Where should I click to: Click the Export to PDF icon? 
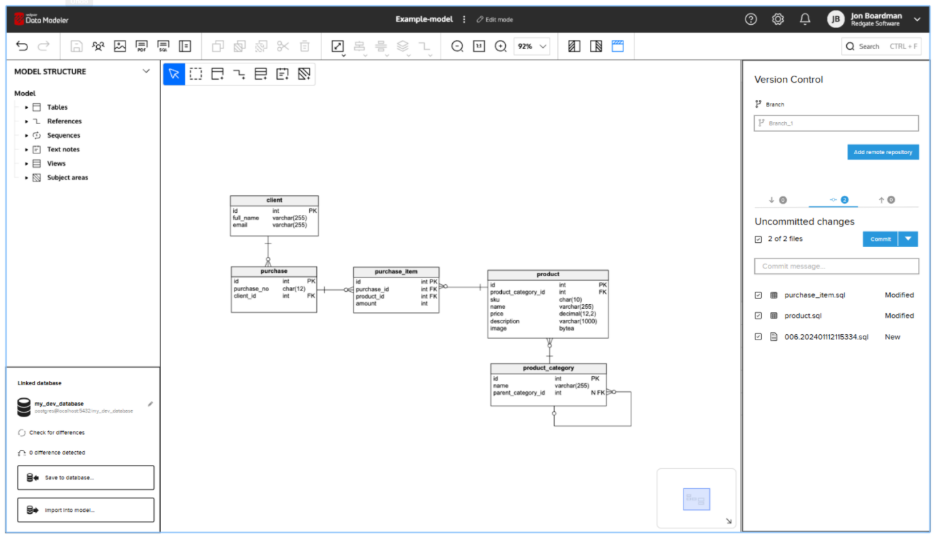[x=141, y=46]
